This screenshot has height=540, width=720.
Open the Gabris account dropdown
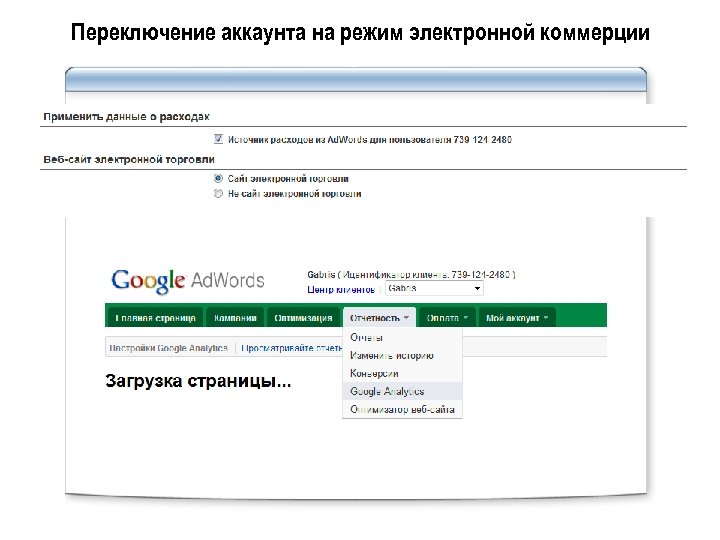click(434, 288)
